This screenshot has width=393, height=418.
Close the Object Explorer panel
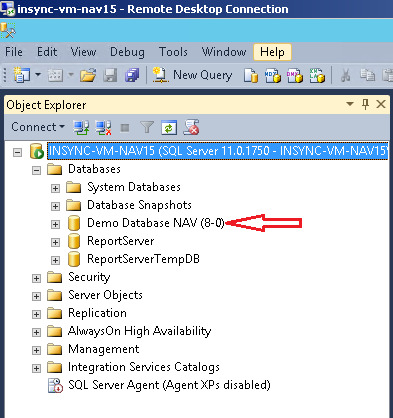[x=381, y=104]
